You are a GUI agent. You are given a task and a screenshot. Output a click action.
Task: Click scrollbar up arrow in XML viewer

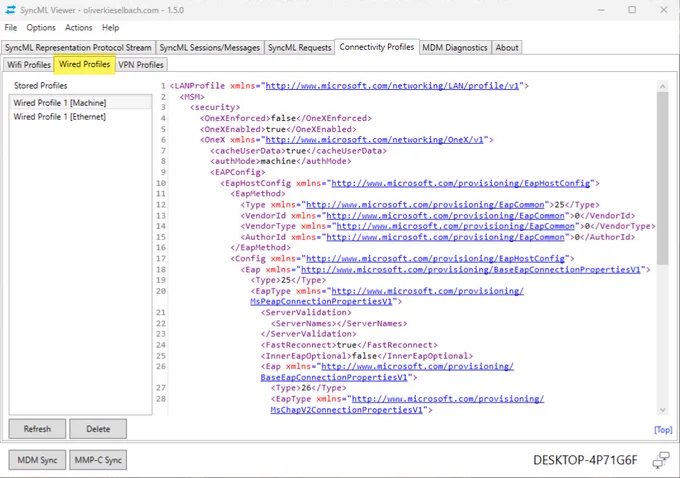(x=662, y=86)
